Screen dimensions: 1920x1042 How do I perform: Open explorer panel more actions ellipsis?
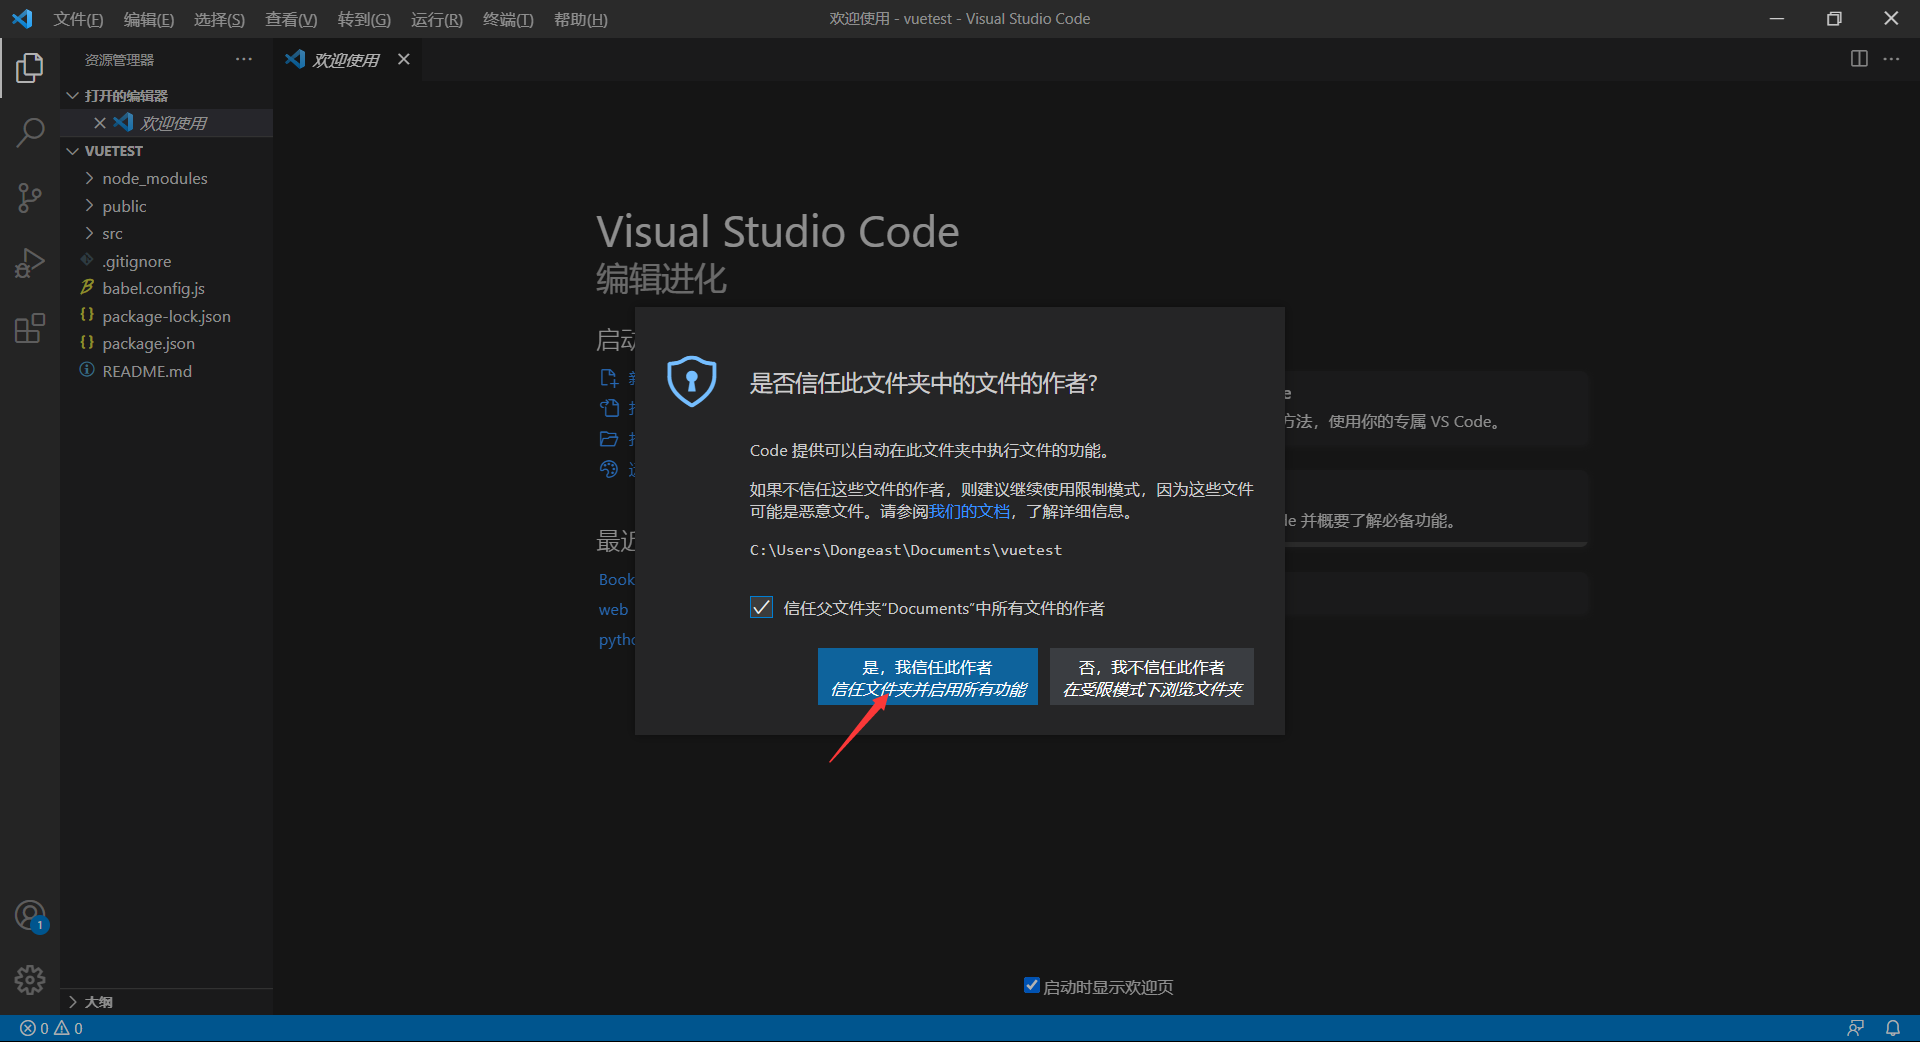244,60
